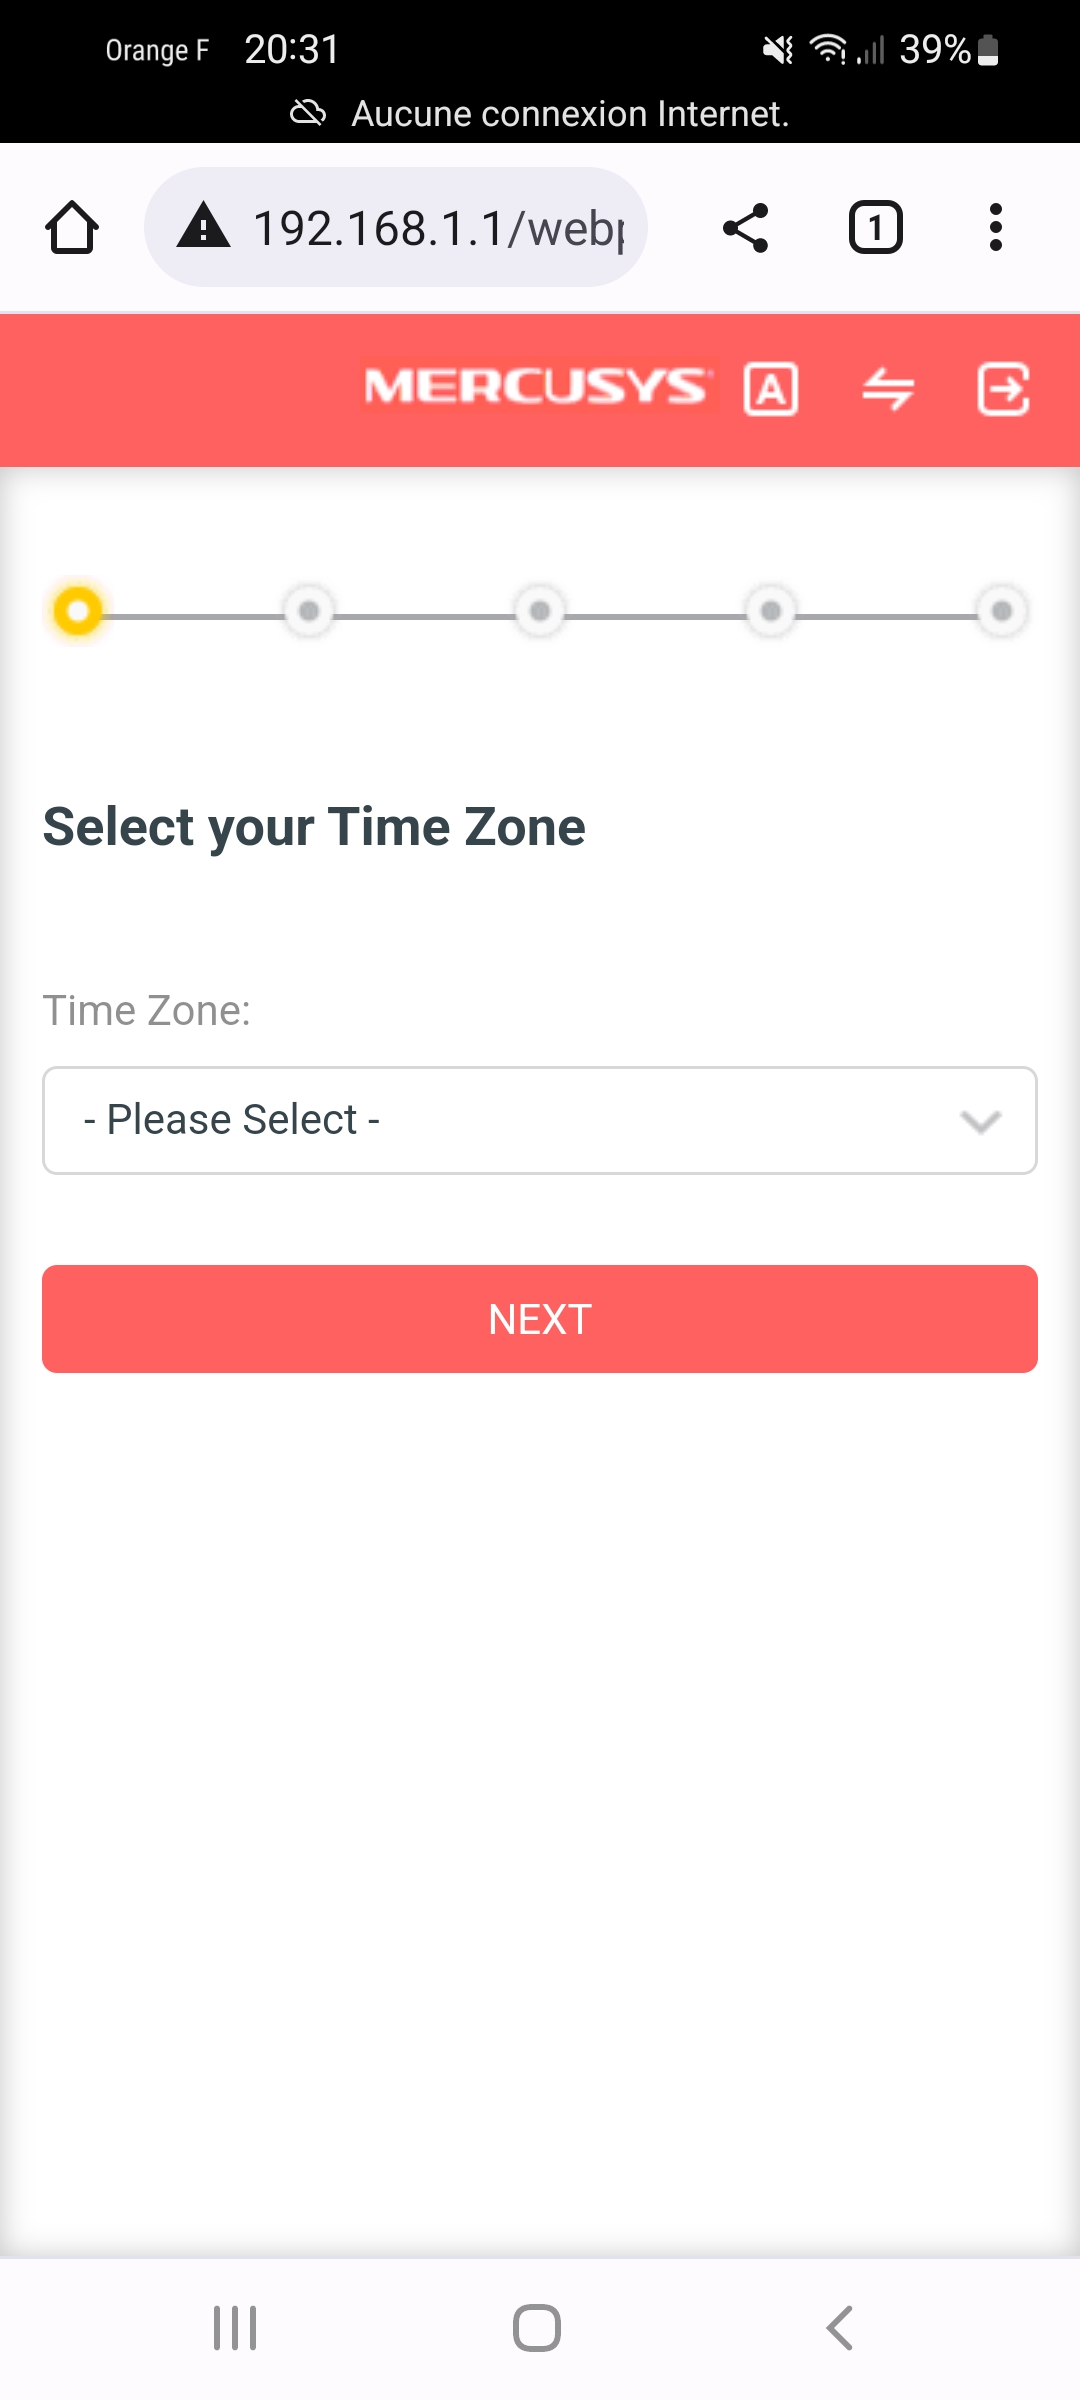Image resolution: width=1080 pixels, height=2400 pixels.
Task: Tap the Mercusys language icon
Action: (771, 389)
